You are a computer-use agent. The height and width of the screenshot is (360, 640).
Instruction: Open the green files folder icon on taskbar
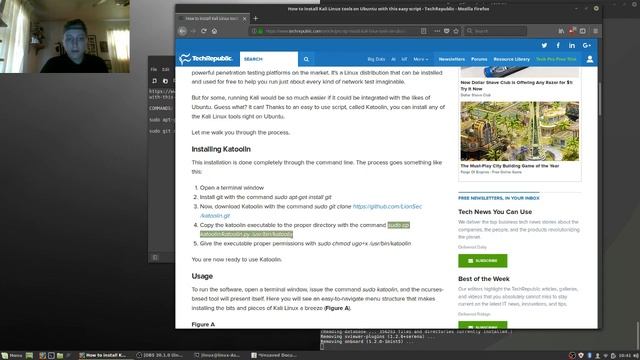click(60, 356)
